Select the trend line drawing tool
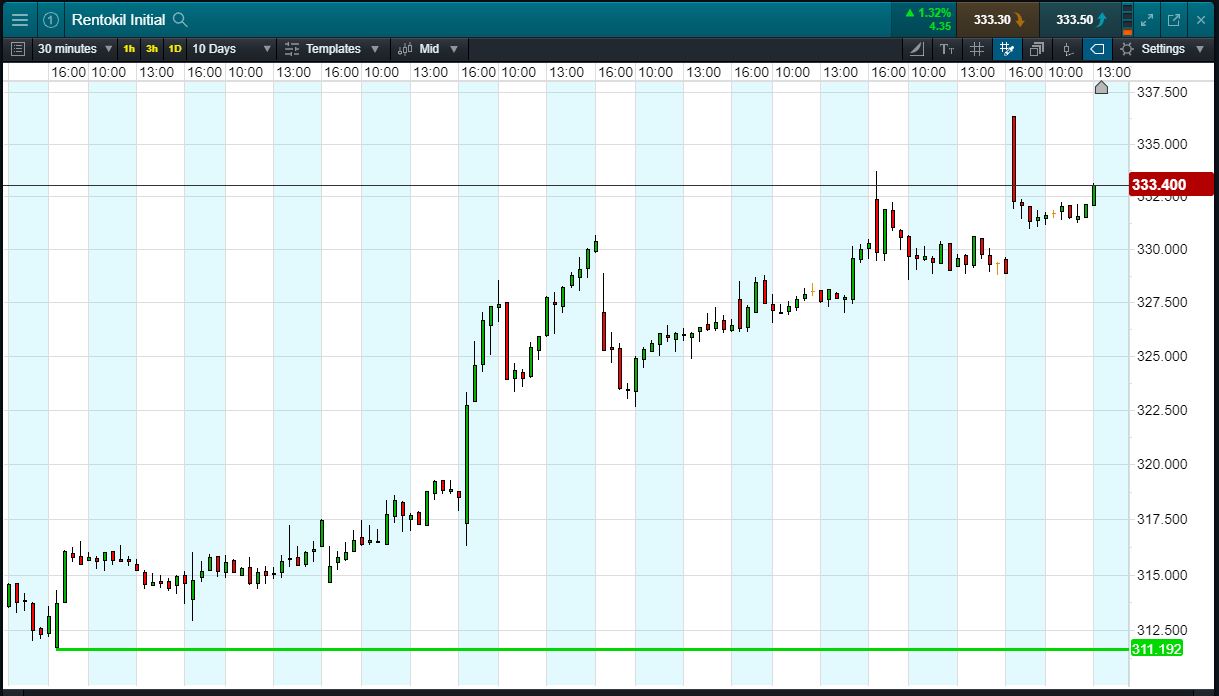This screenshot has height=696, width=1219. (x=917, y=48)
